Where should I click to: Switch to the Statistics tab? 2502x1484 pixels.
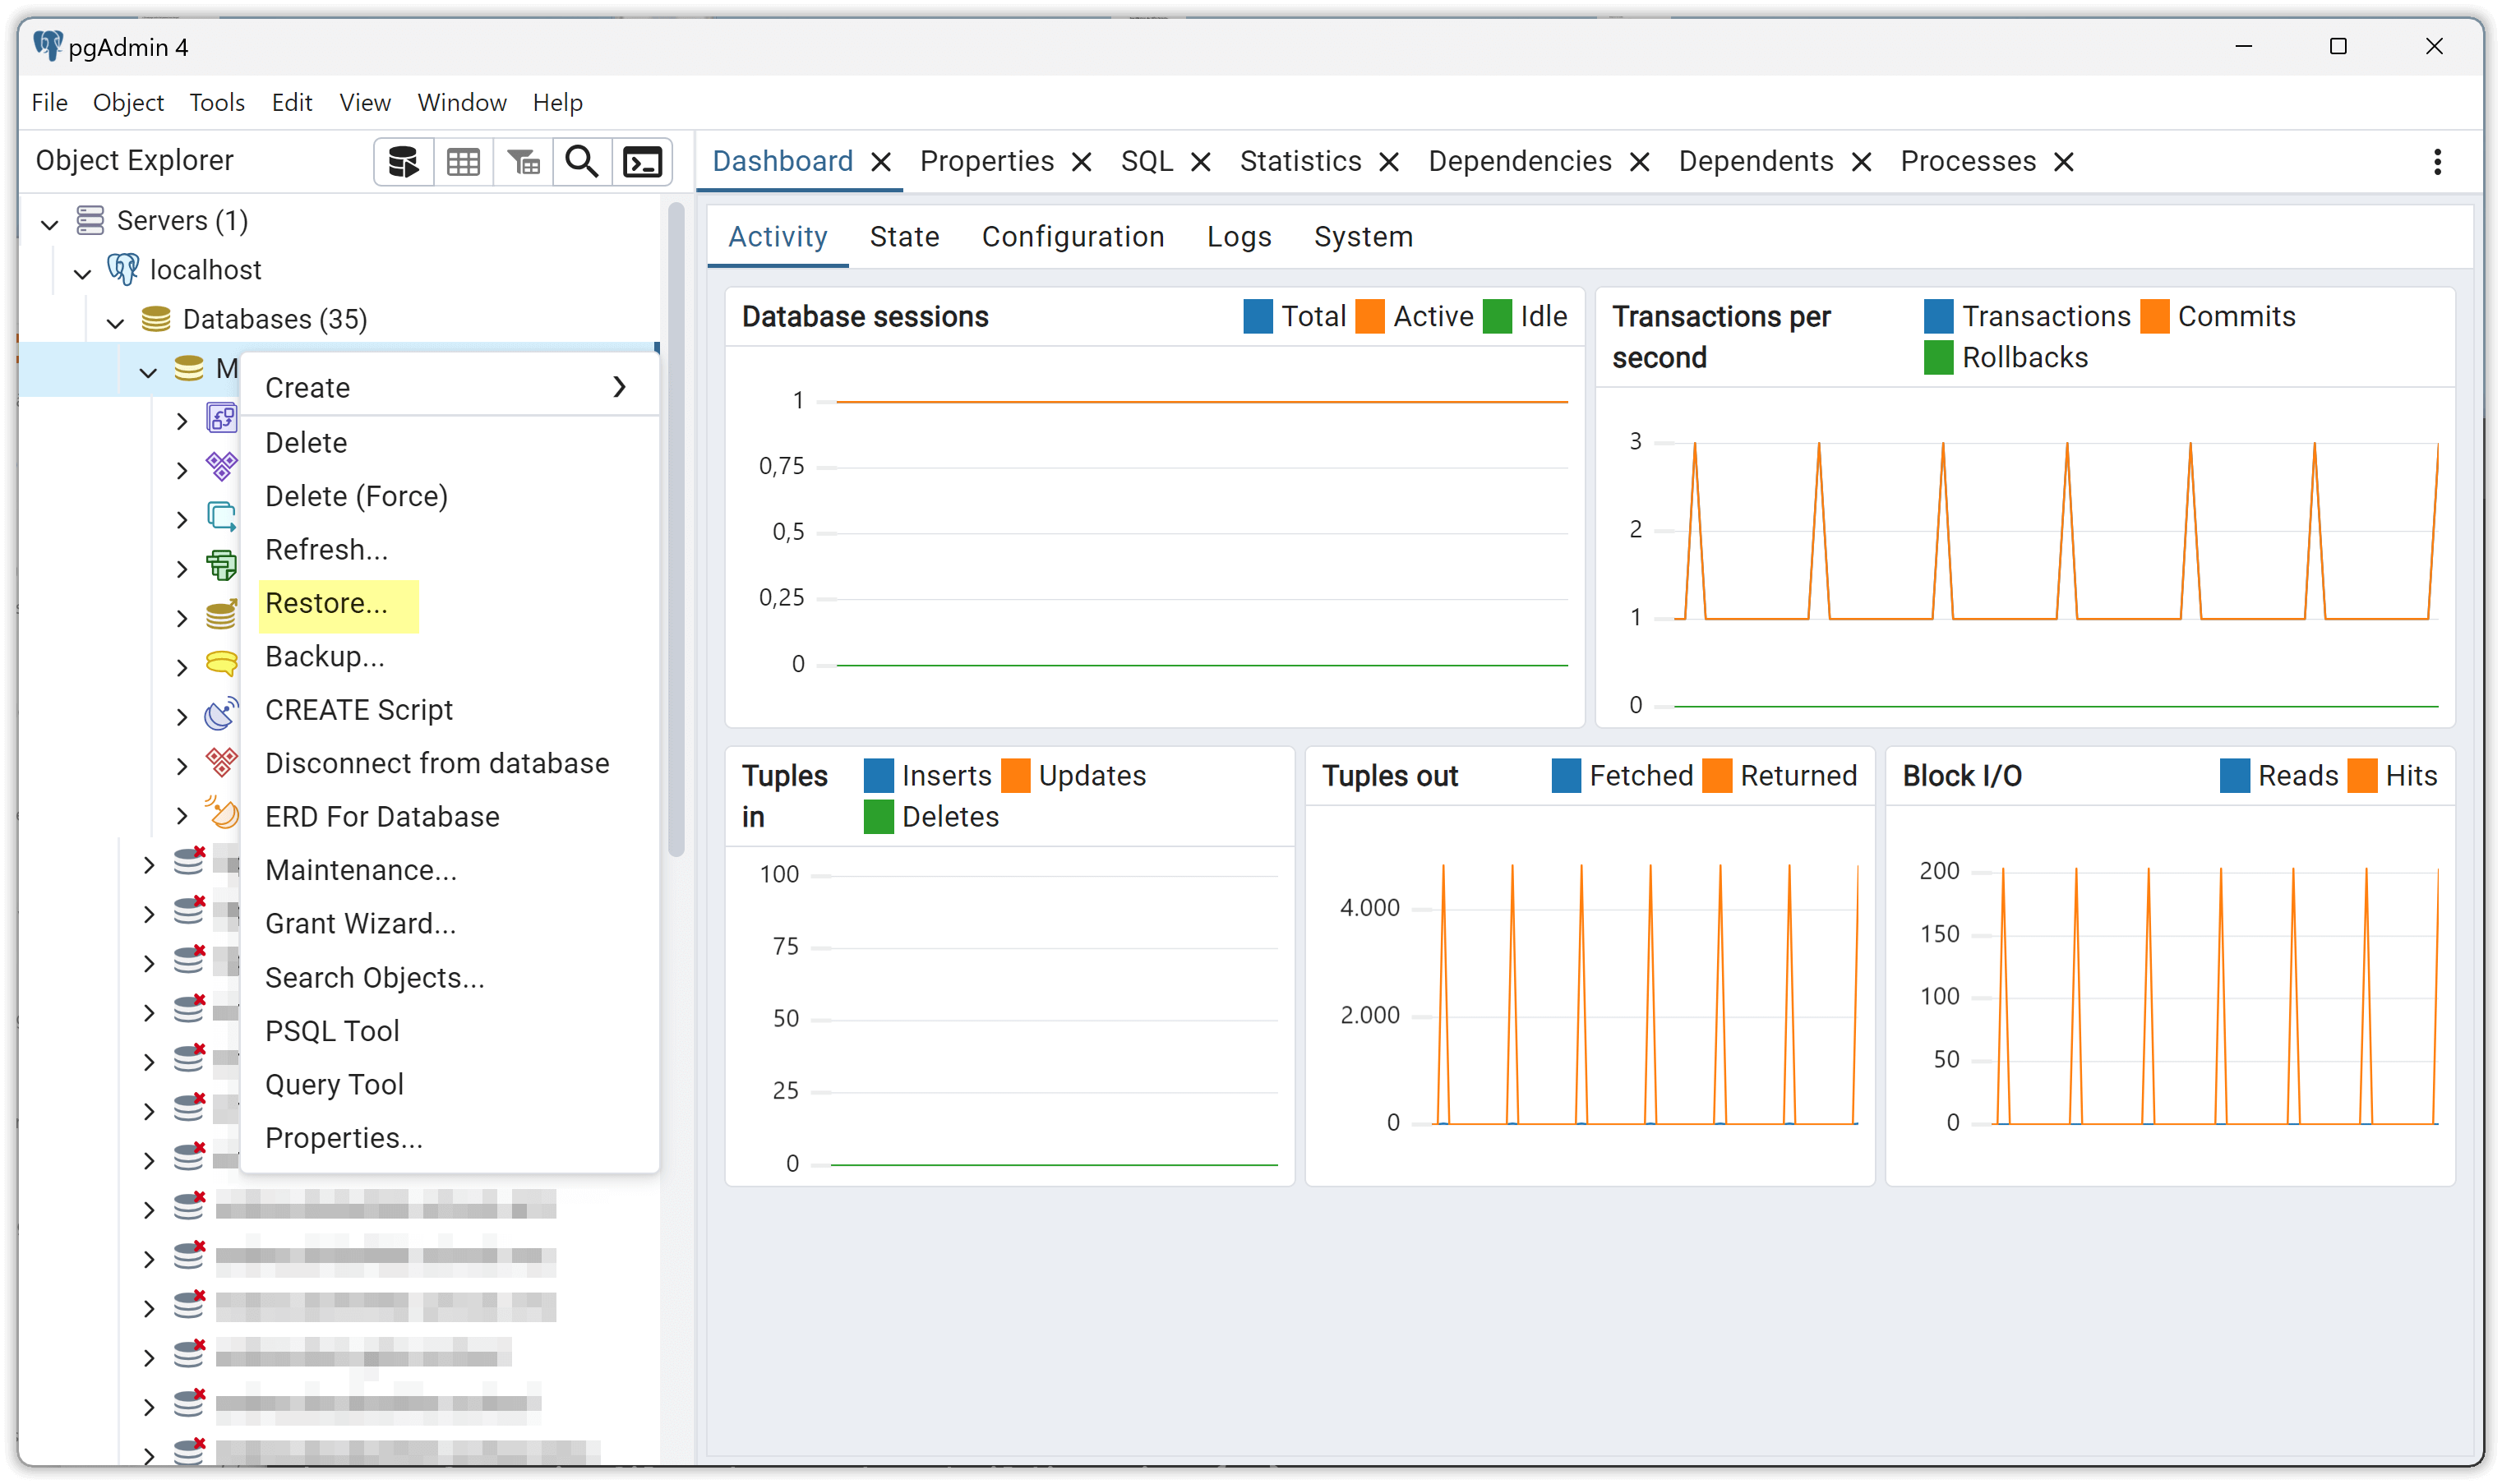pyautogui.click(x=1300, y=161)
